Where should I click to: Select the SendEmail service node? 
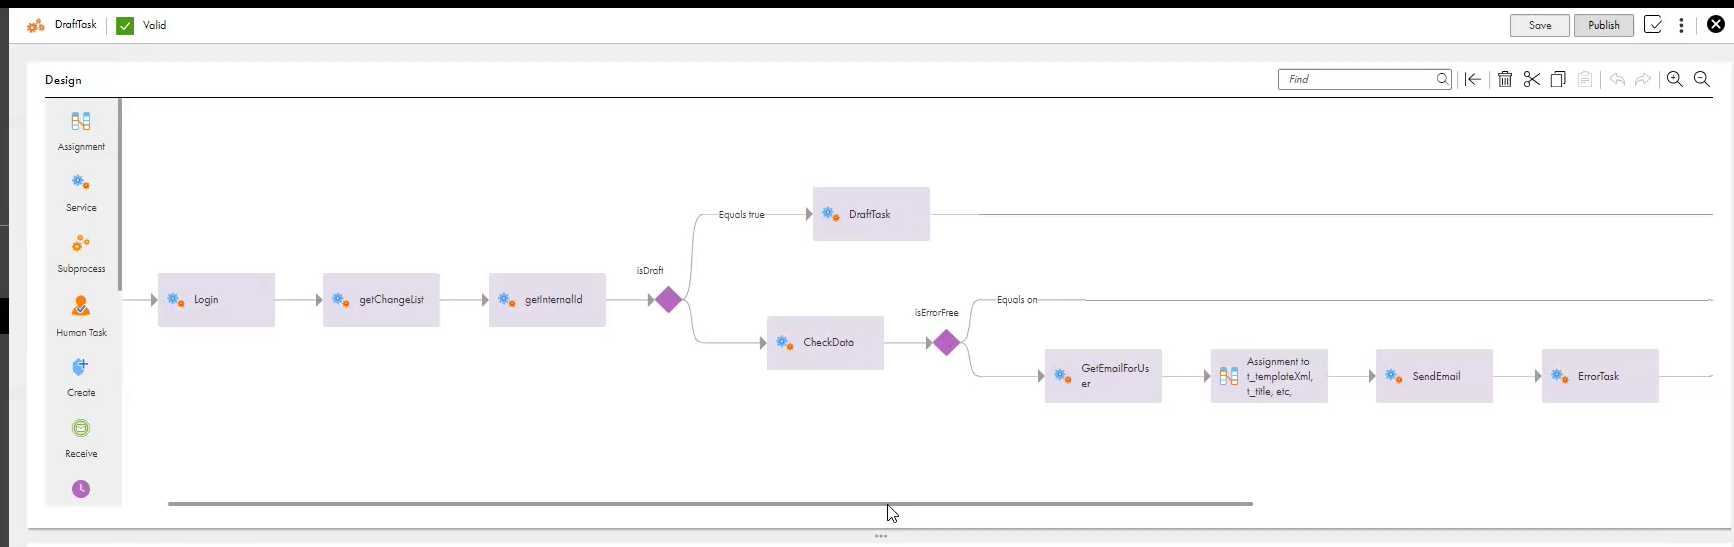1434,376
